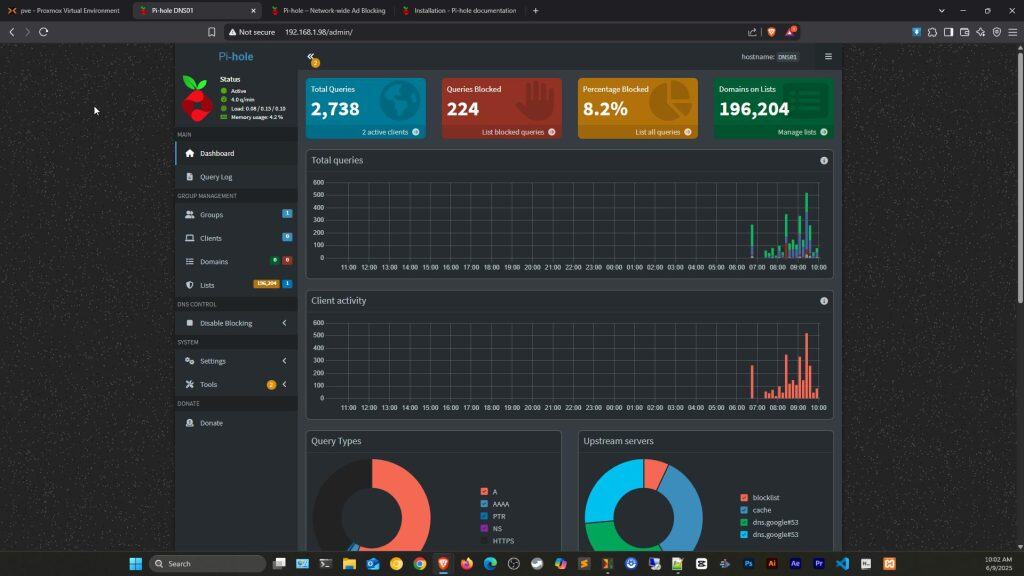This screenshot has height=576, width=1024.
Task: Open the Windows Start menu
Action: pos(136,564)
